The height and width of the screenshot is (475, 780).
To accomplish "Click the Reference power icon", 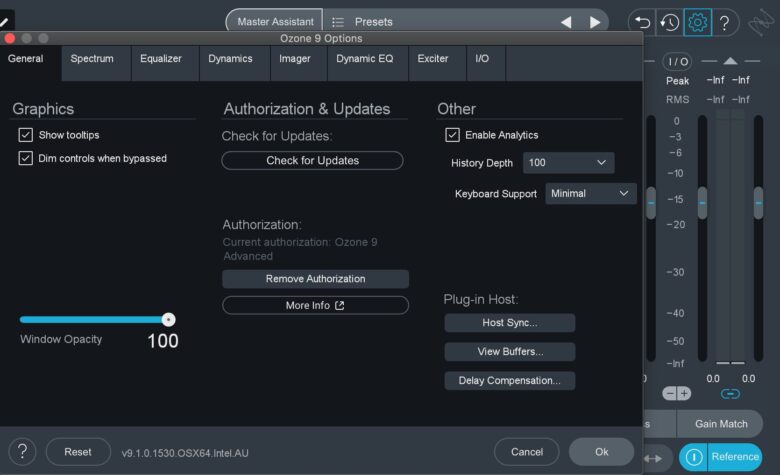I will pyautogui.click(x=693, y=457).
